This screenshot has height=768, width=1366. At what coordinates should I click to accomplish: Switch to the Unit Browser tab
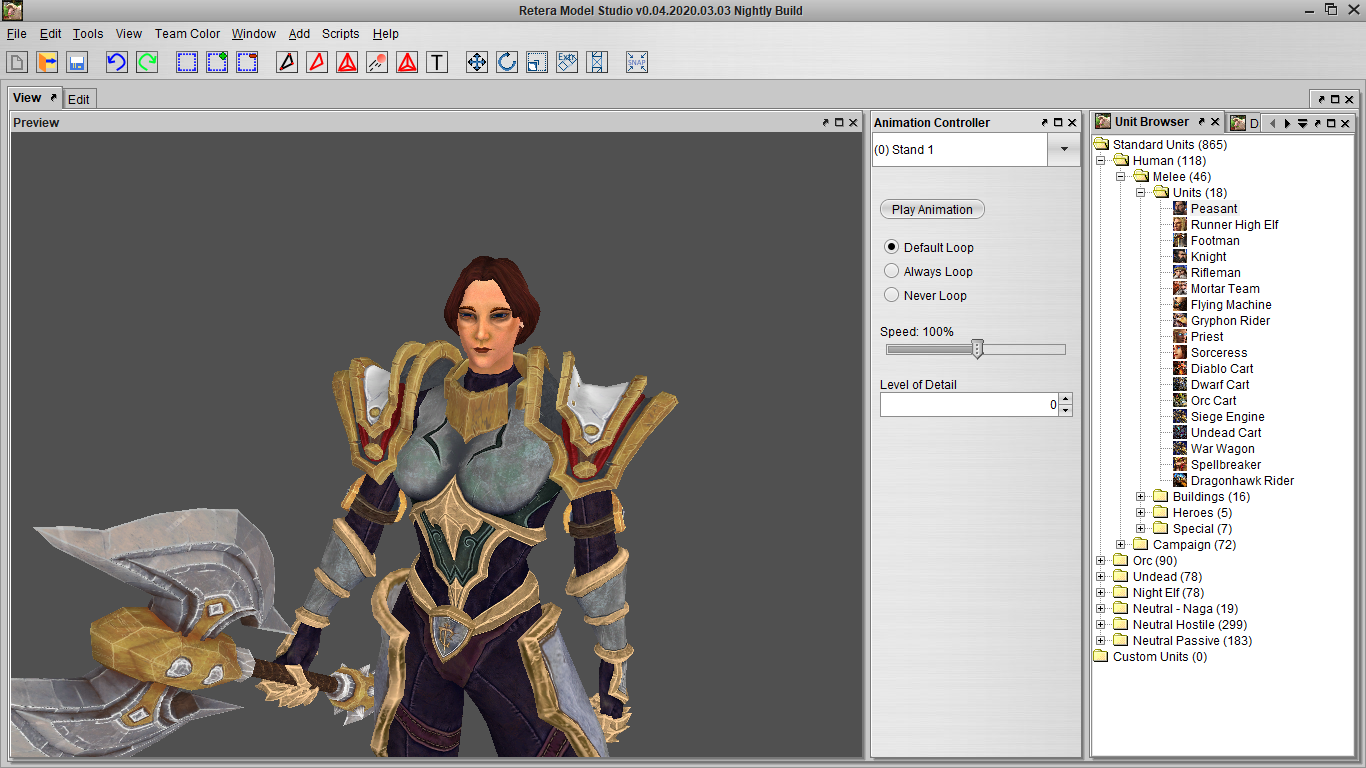pyautogui.click(x=1152, y=122)
